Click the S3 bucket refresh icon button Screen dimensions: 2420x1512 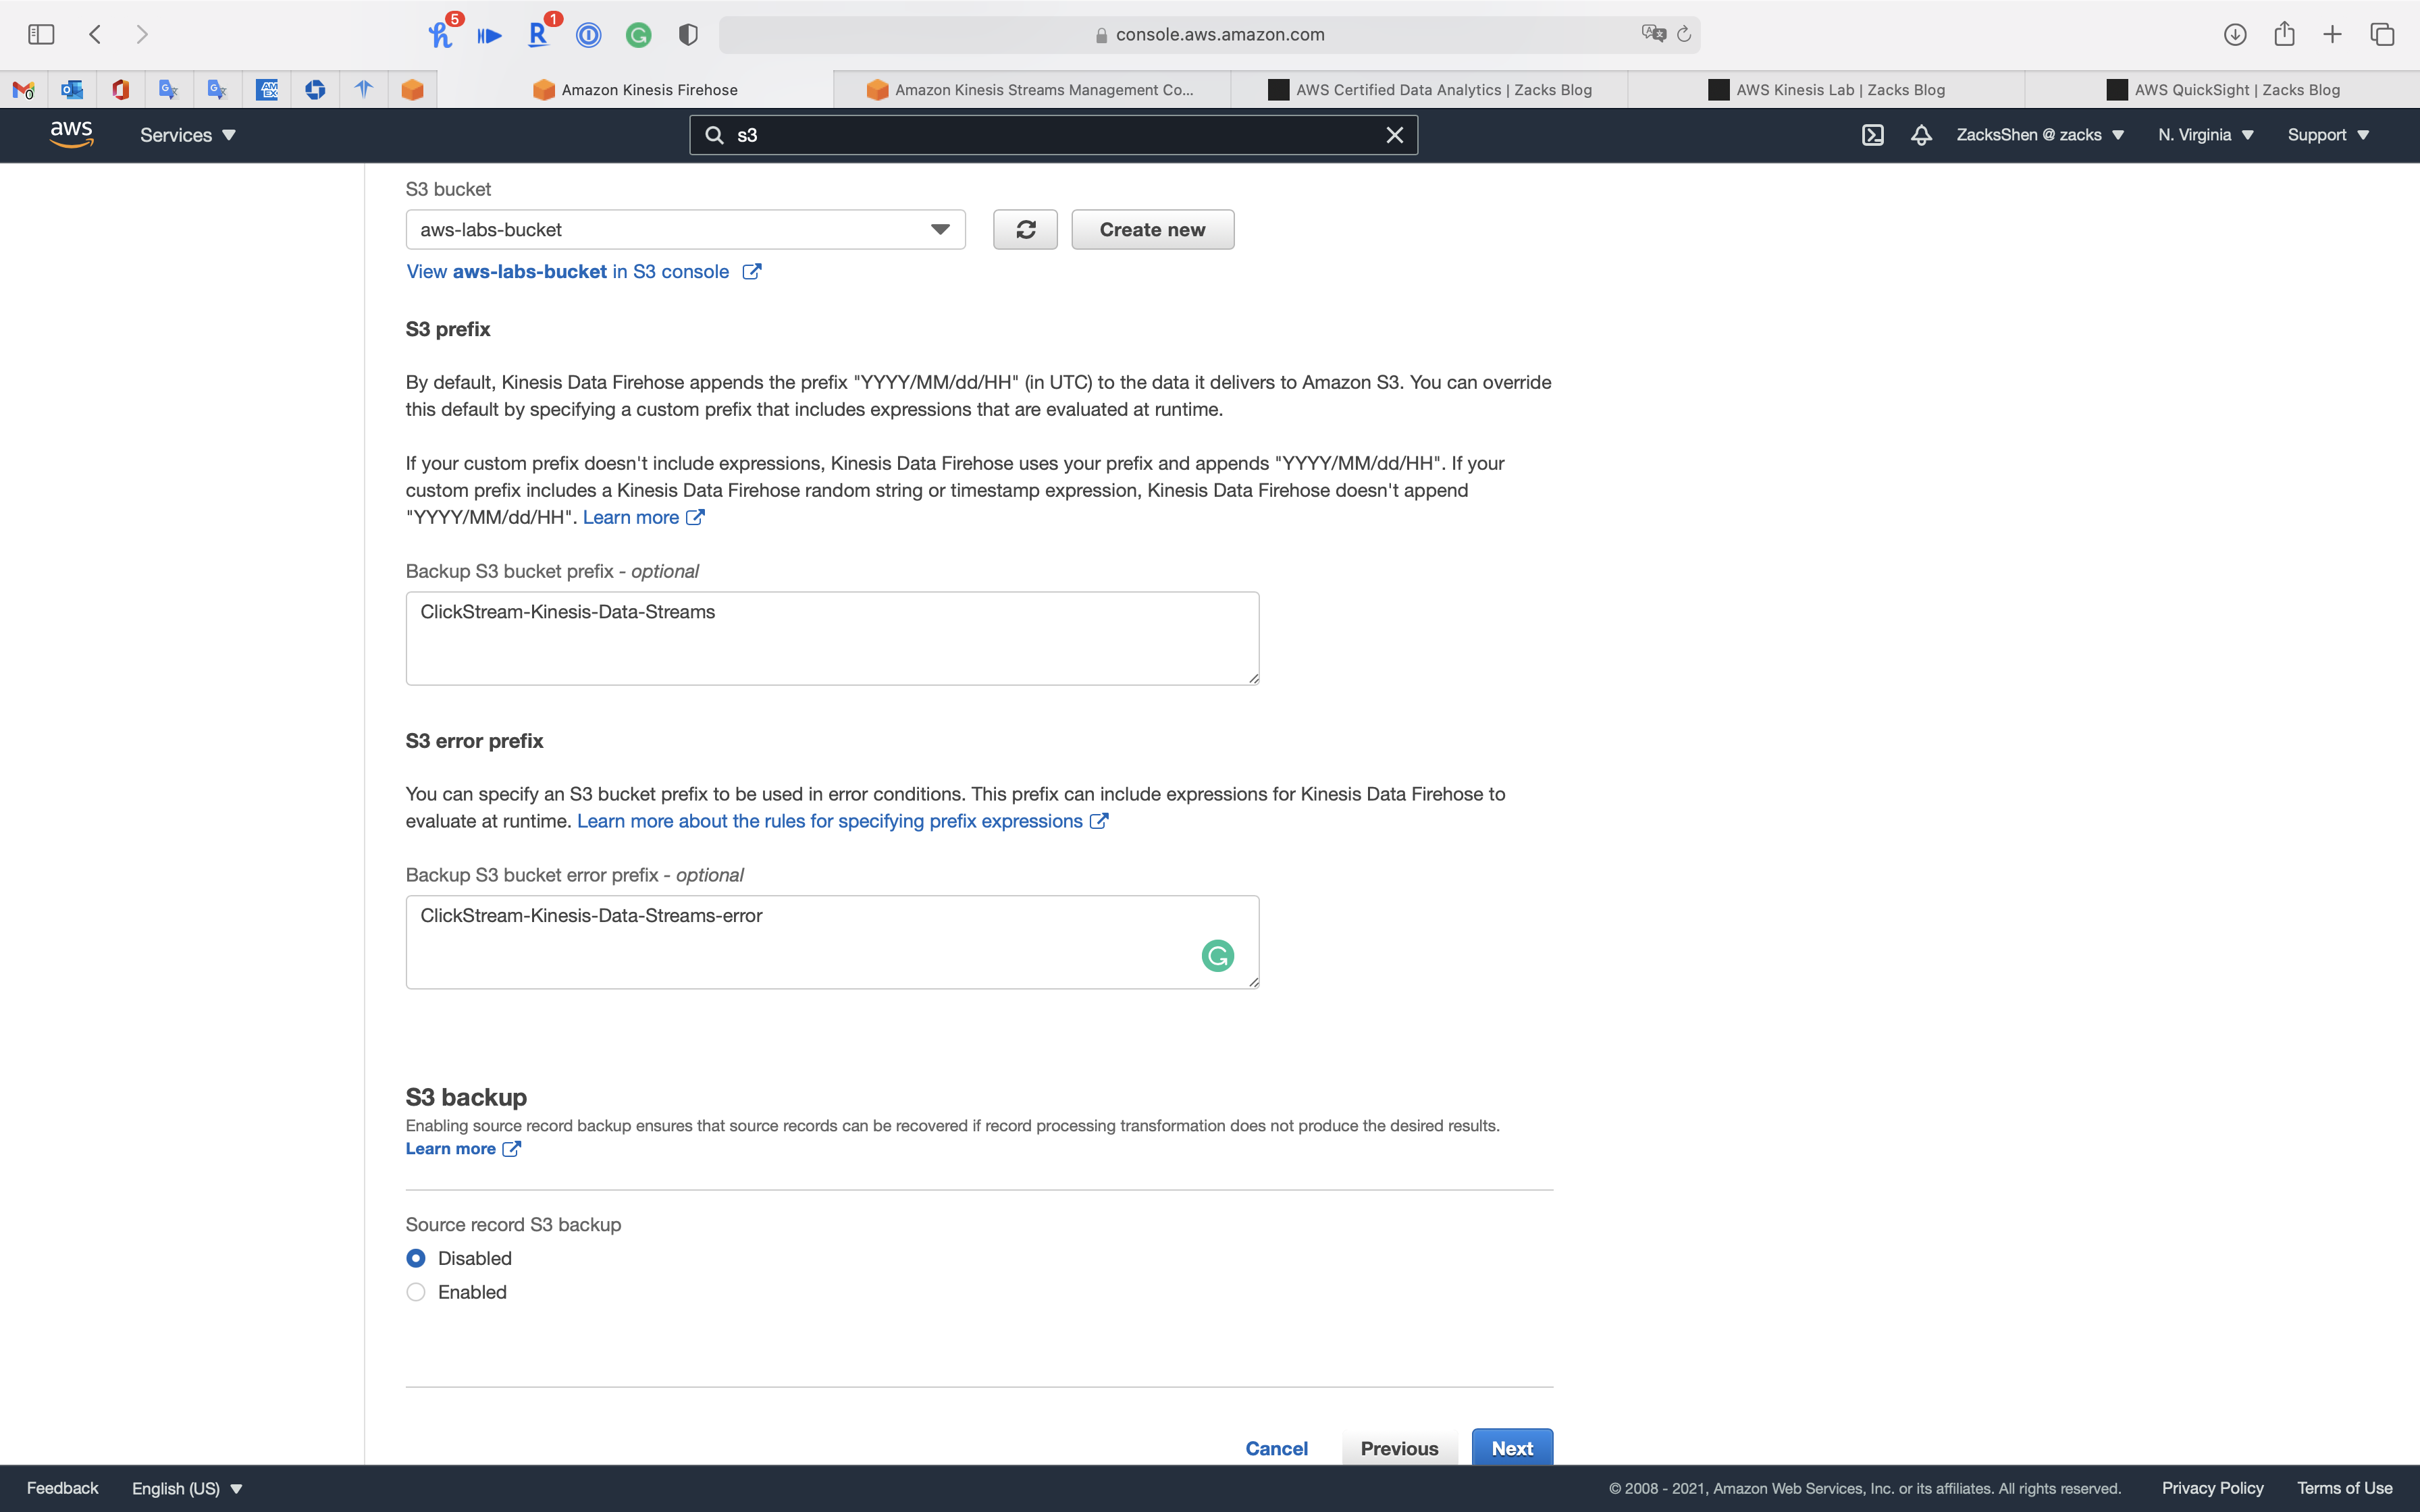coord(1025,230)
